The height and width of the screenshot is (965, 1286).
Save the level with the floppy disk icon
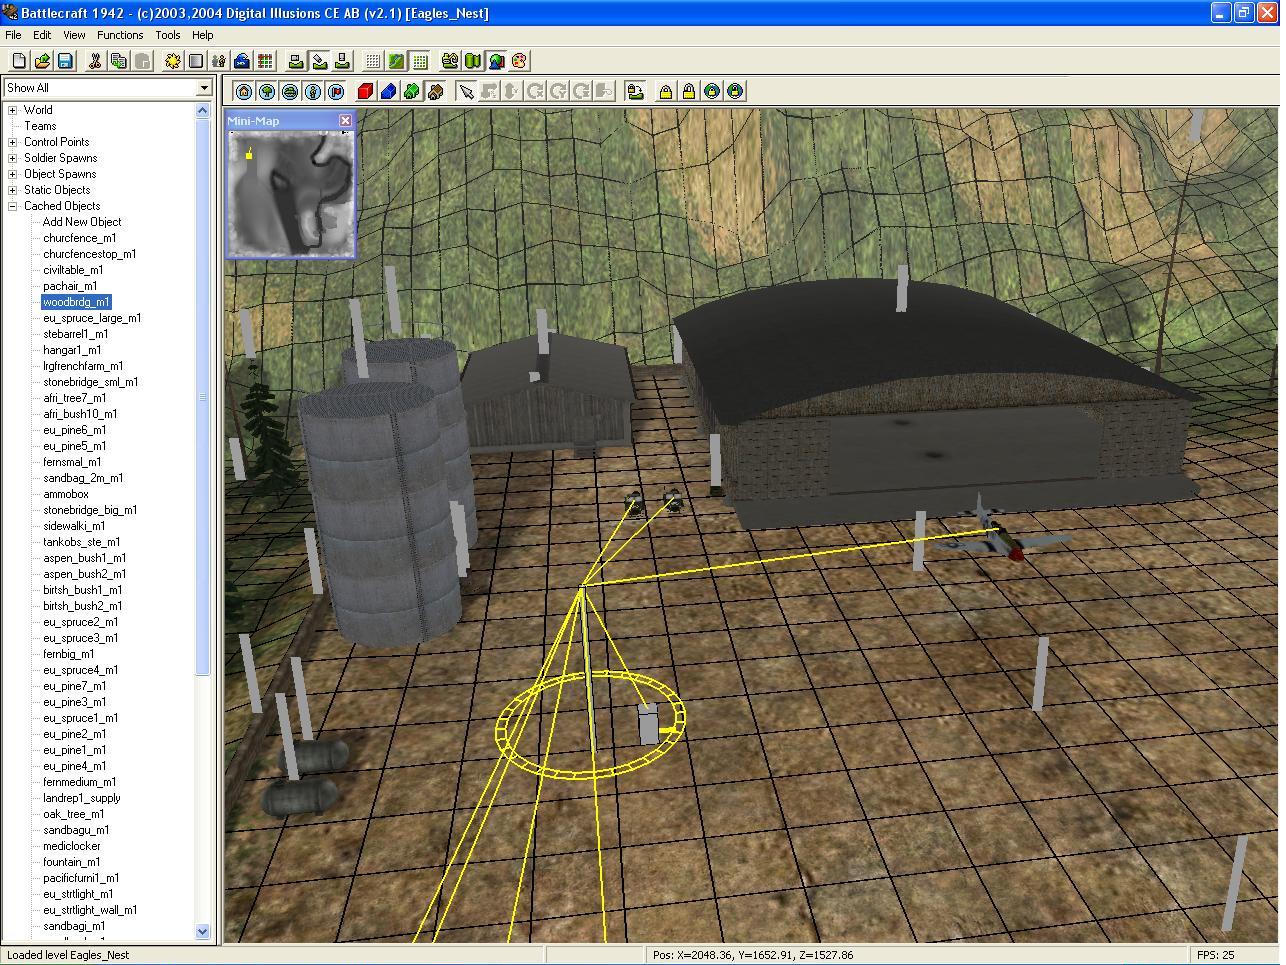[x=65, y=61]
